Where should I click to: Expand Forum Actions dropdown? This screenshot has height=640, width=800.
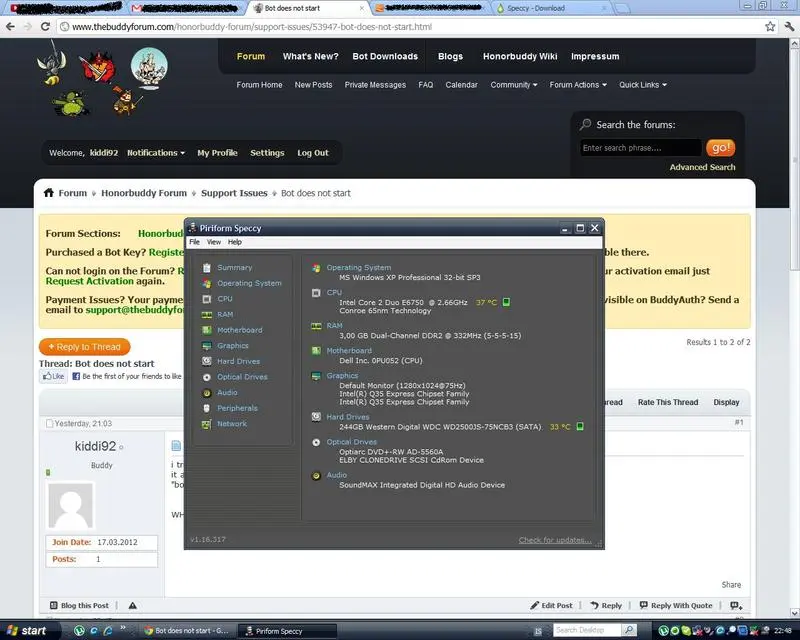coord(578,85)
